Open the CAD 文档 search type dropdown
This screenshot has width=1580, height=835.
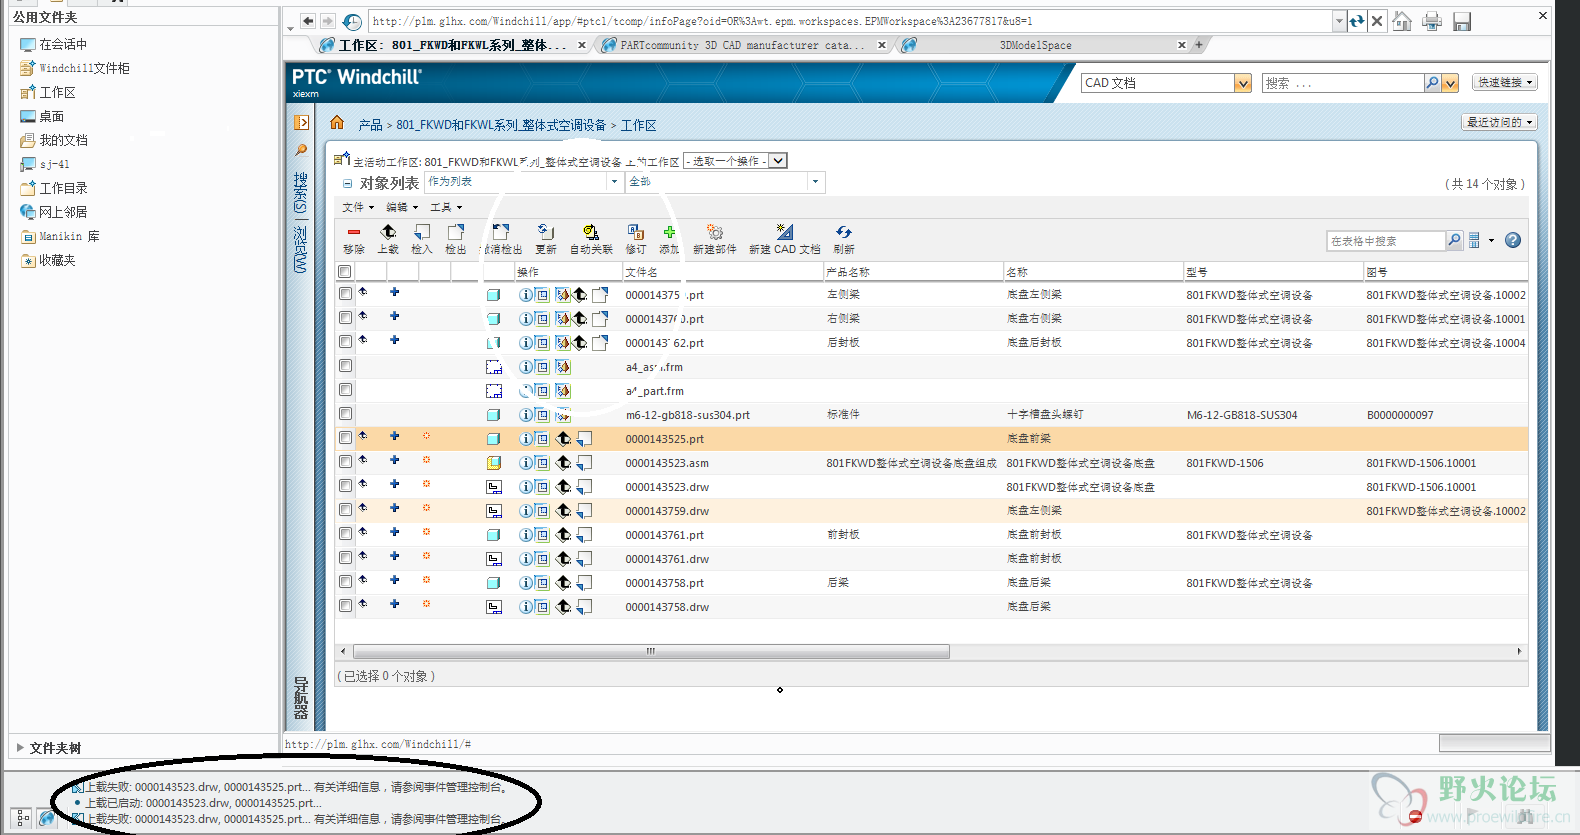(x=1167, y=83)
